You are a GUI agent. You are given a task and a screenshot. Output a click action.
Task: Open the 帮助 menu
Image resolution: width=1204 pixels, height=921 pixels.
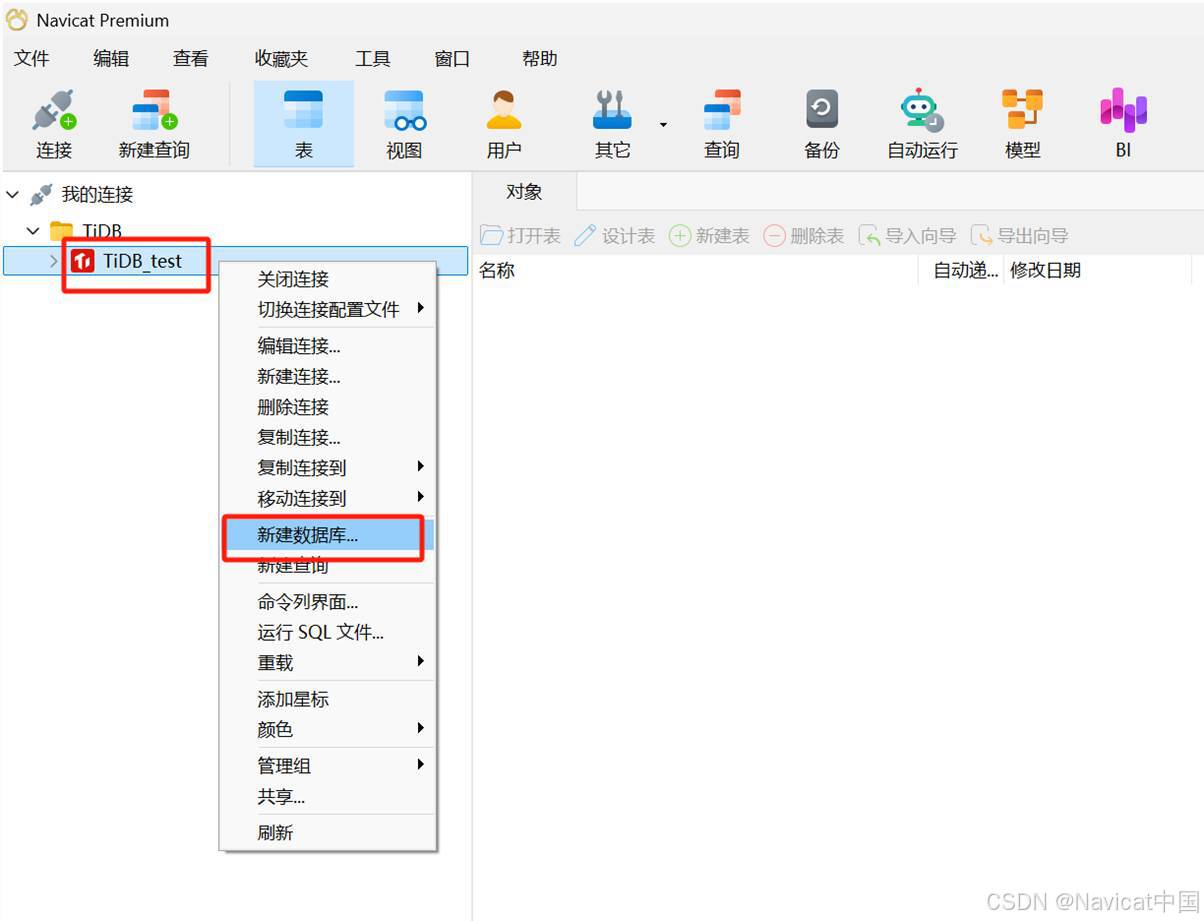click(x=539, y=59)
